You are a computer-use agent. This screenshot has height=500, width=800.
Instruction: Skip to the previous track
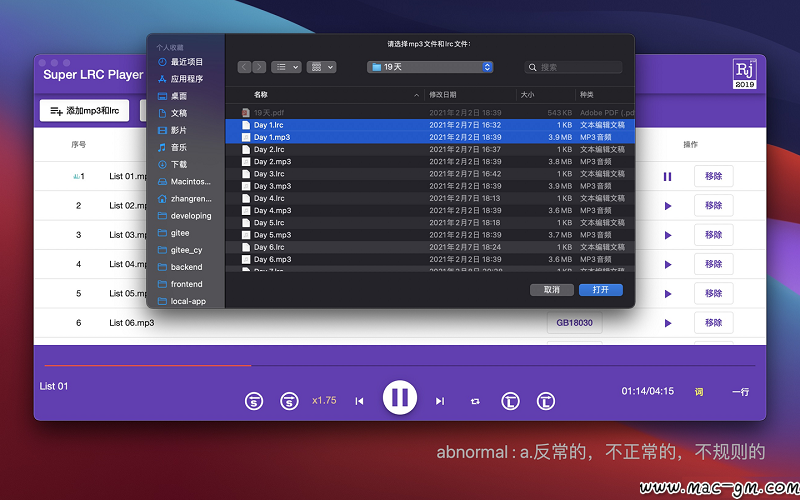click(x=359, y=401)
